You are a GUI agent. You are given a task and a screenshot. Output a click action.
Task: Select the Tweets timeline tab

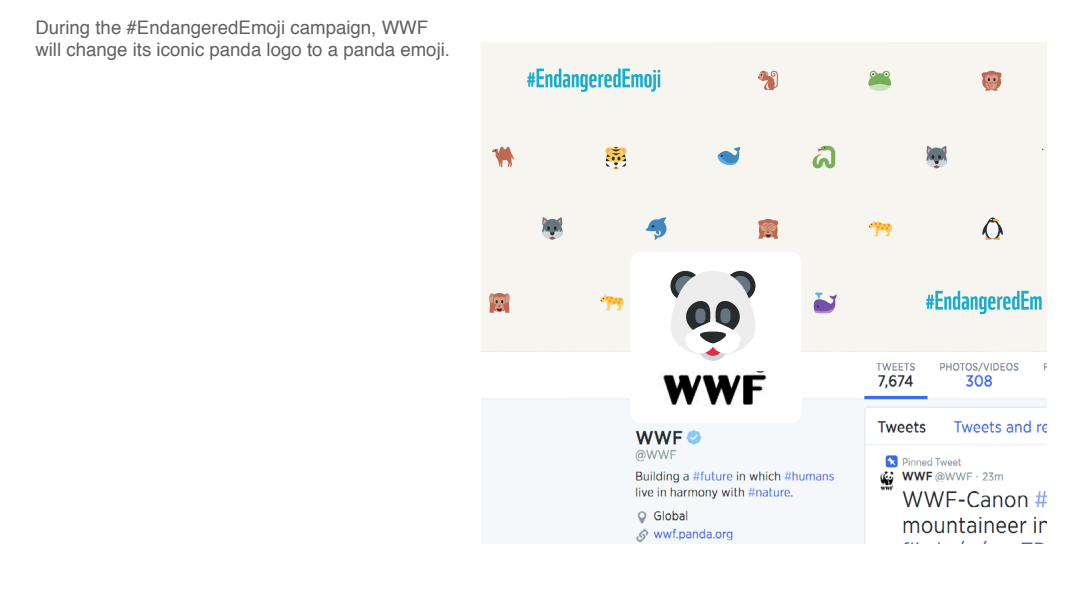901,427
